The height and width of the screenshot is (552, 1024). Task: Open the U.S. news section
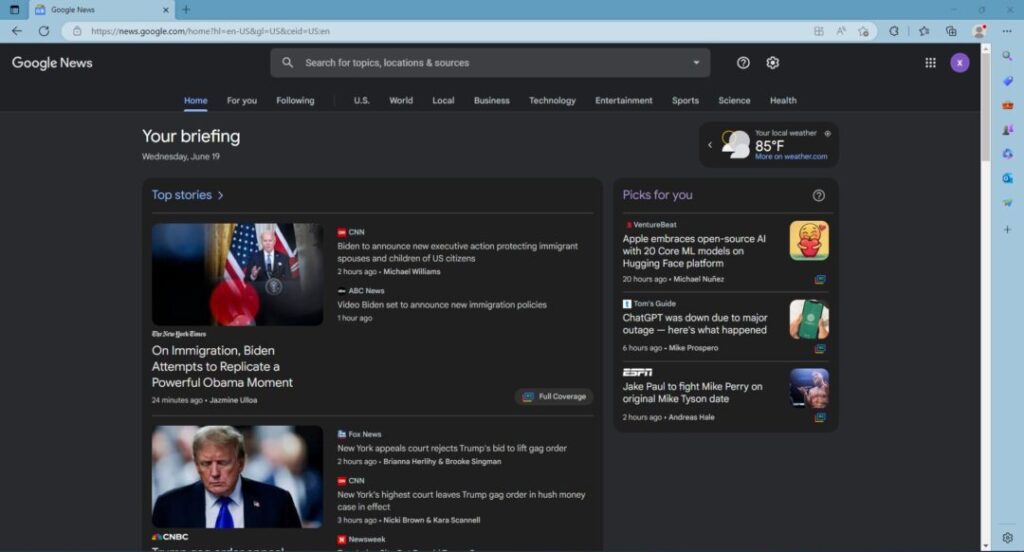pyautogui.click(x=362, y=101)
